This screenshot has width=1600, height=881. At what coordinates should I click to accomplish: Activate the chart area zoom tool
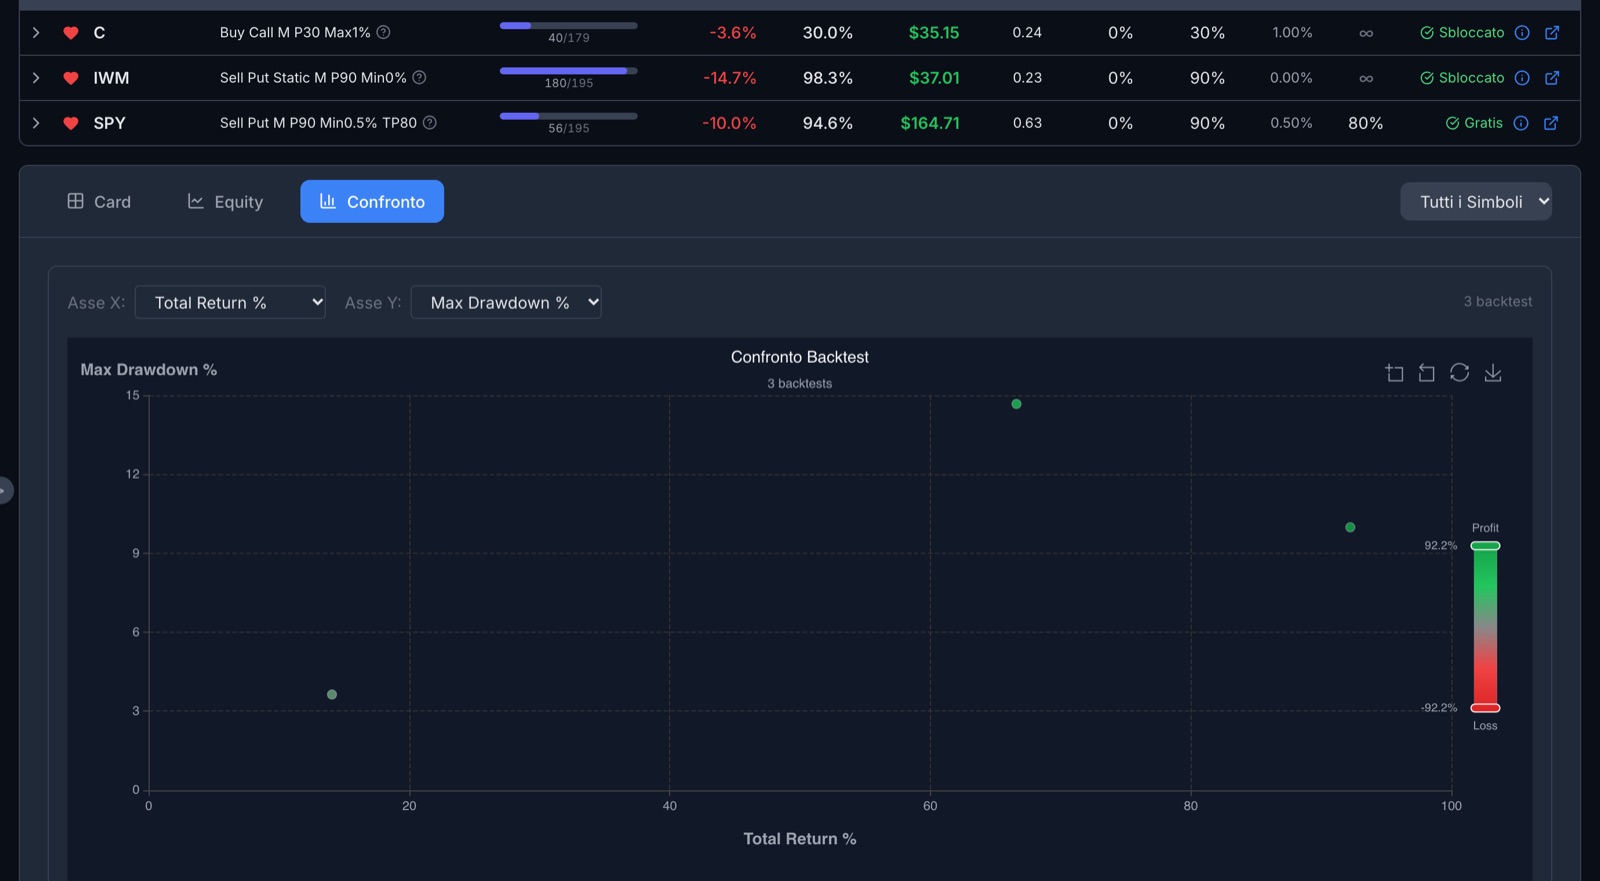click(1394, 373)
